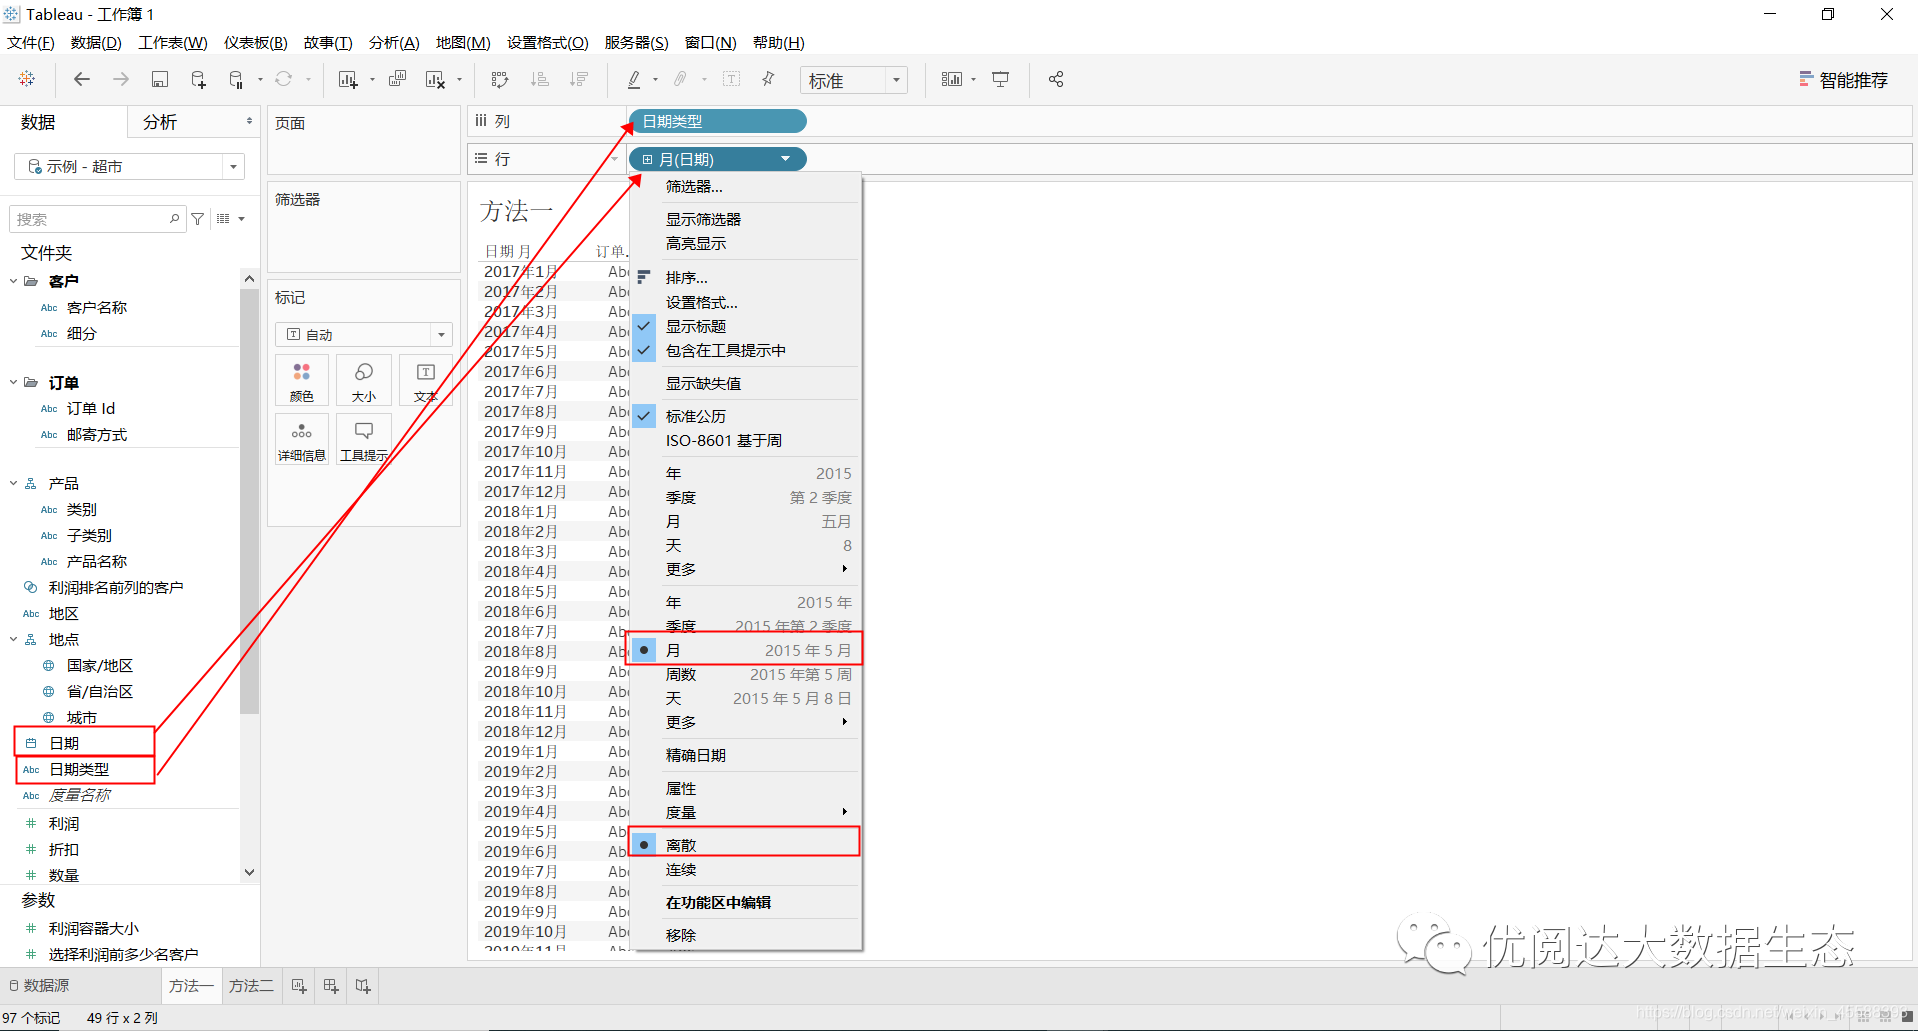
Task: Select Standard Calendar (标准公历) option
Action: [745, 416]
